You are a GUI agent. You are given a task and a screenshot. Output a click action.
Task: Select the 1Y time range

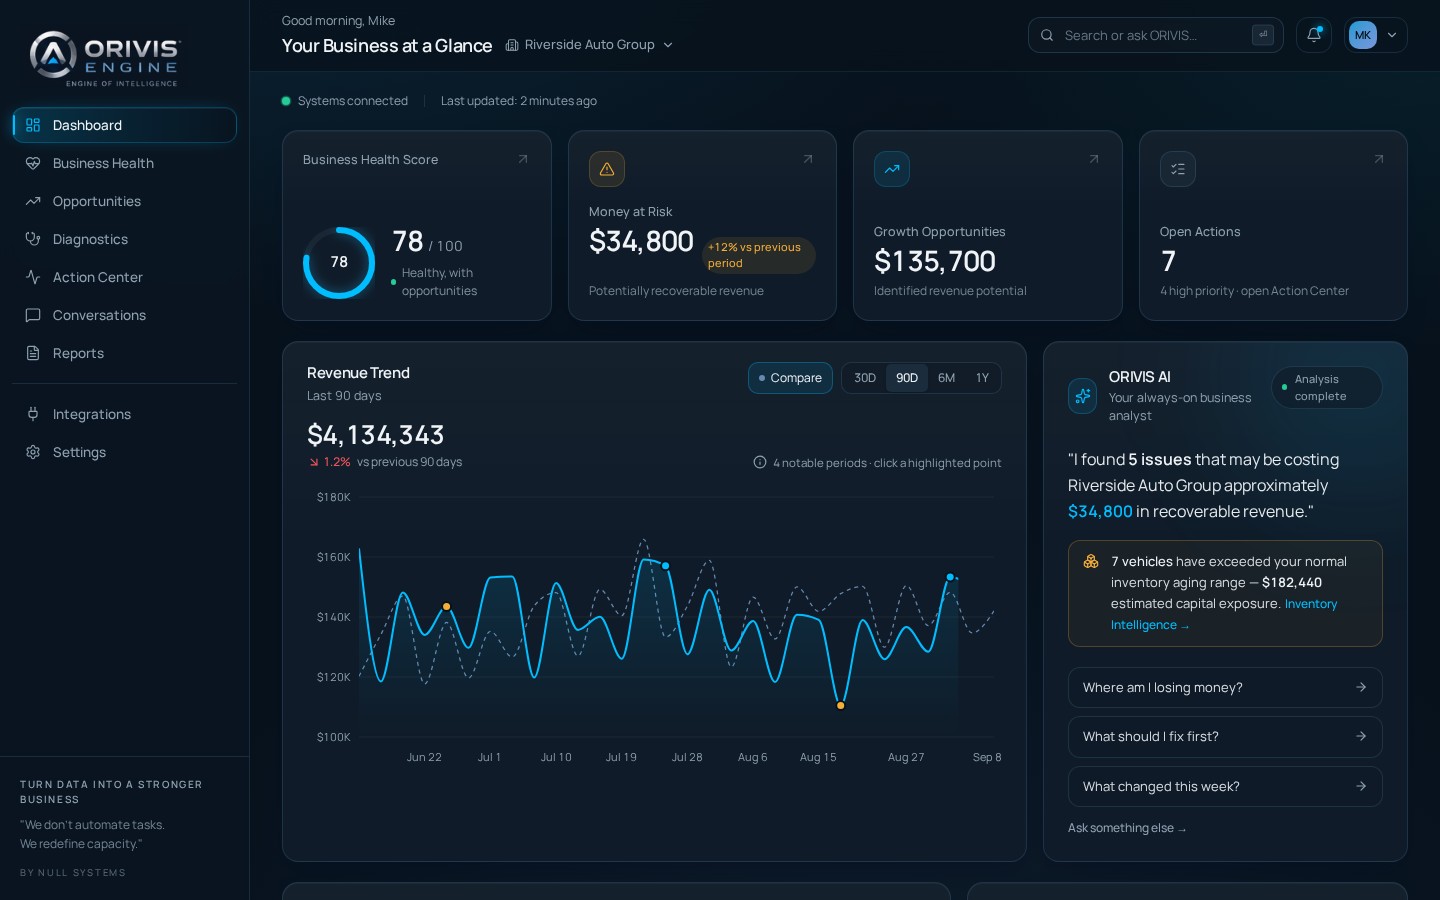(982, 378)
